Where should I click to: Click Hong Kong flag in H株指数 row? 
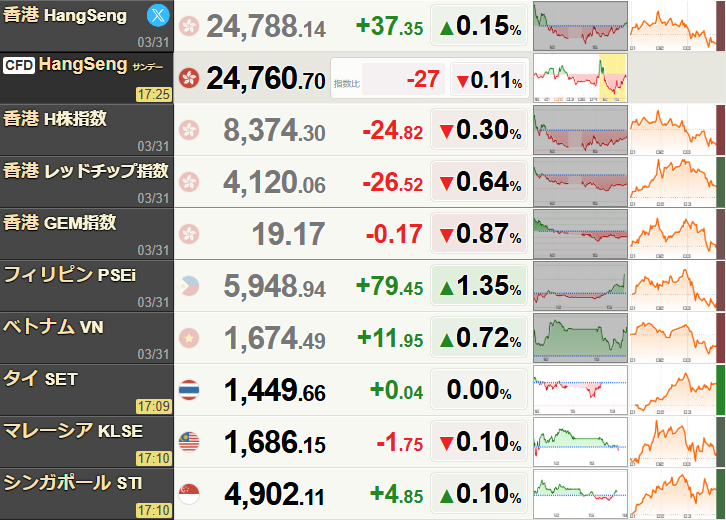coord(189,130)
